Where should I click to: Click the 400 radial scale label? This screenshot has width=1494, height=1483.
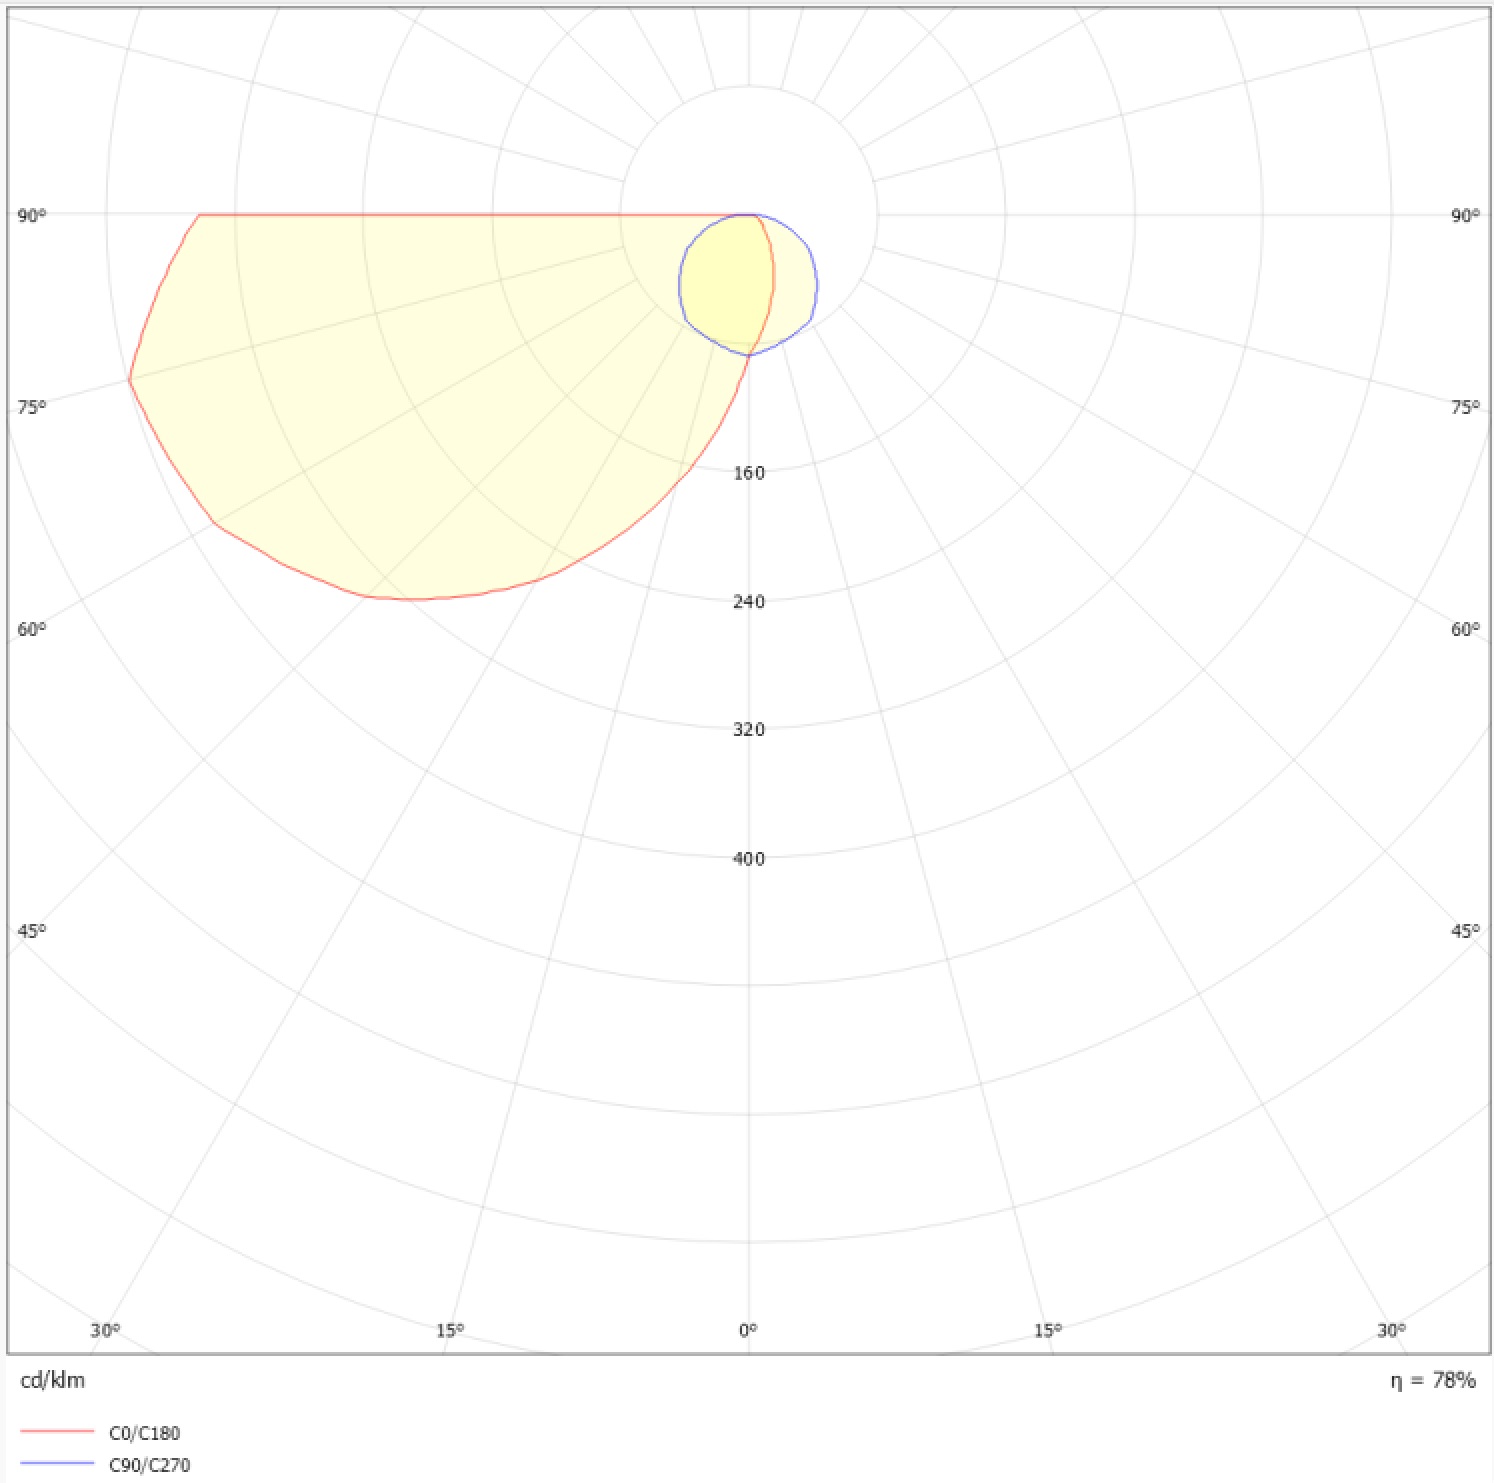tap(749, 858)
